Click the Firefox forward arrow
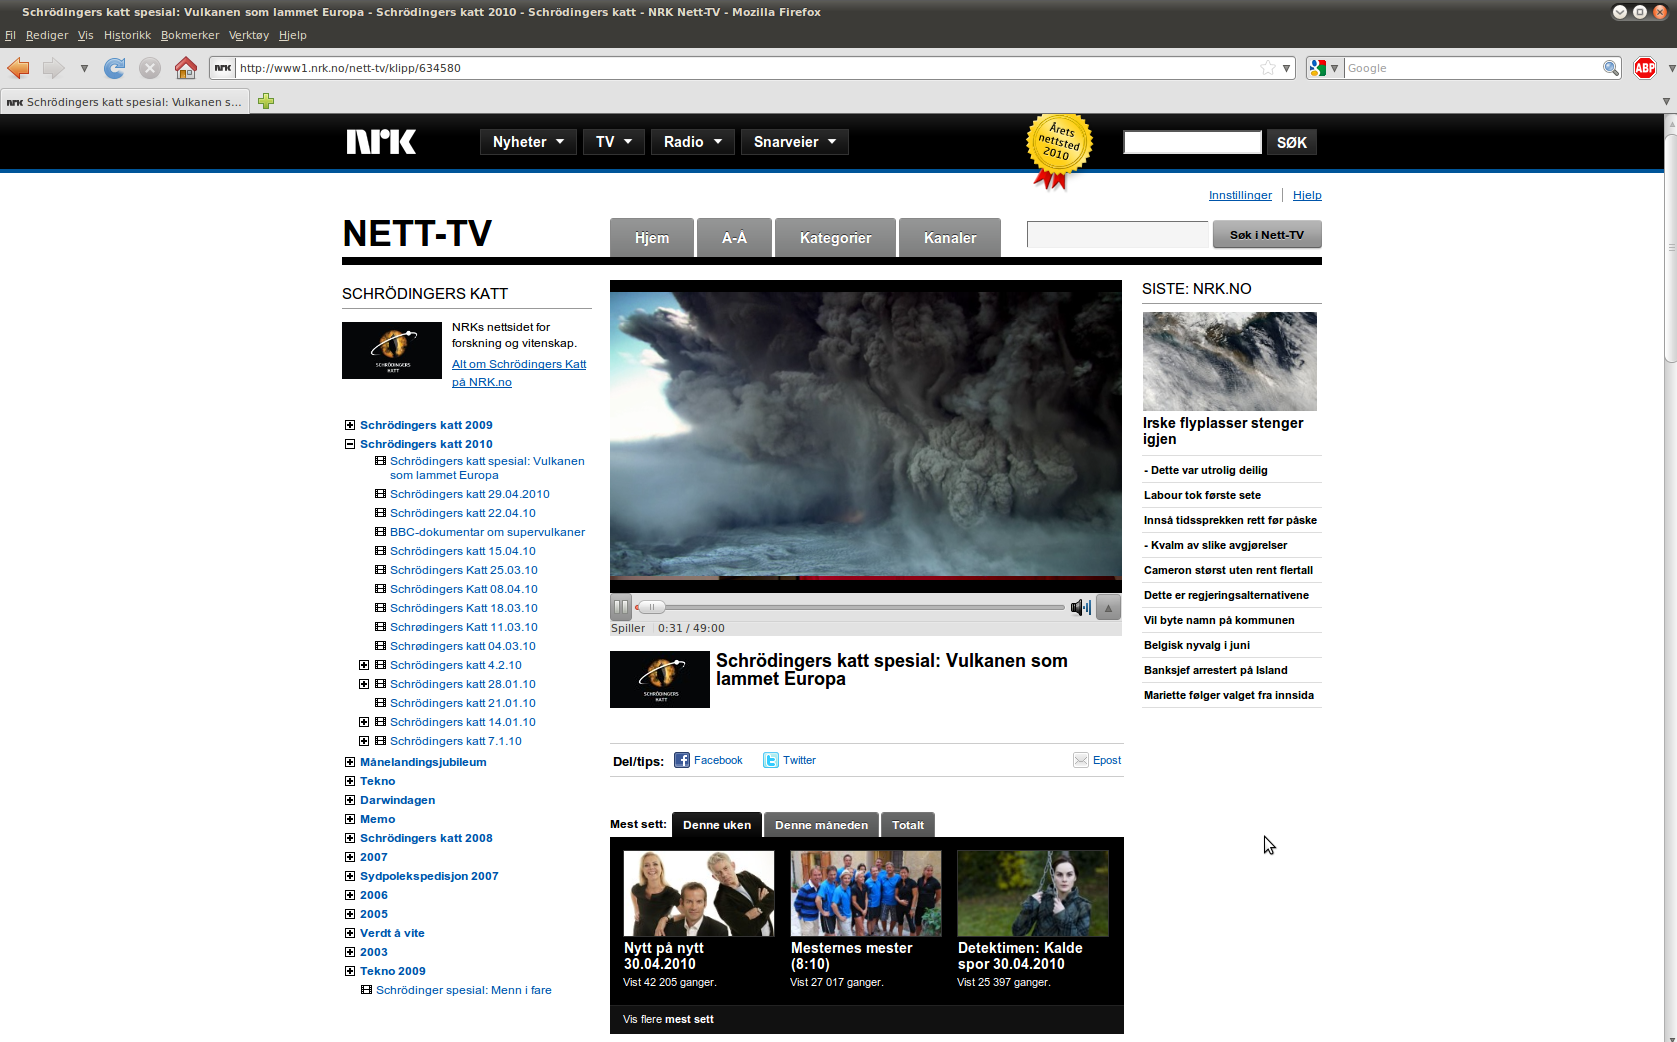This screenshot has width=1677, height=1042. click(53, 68)
